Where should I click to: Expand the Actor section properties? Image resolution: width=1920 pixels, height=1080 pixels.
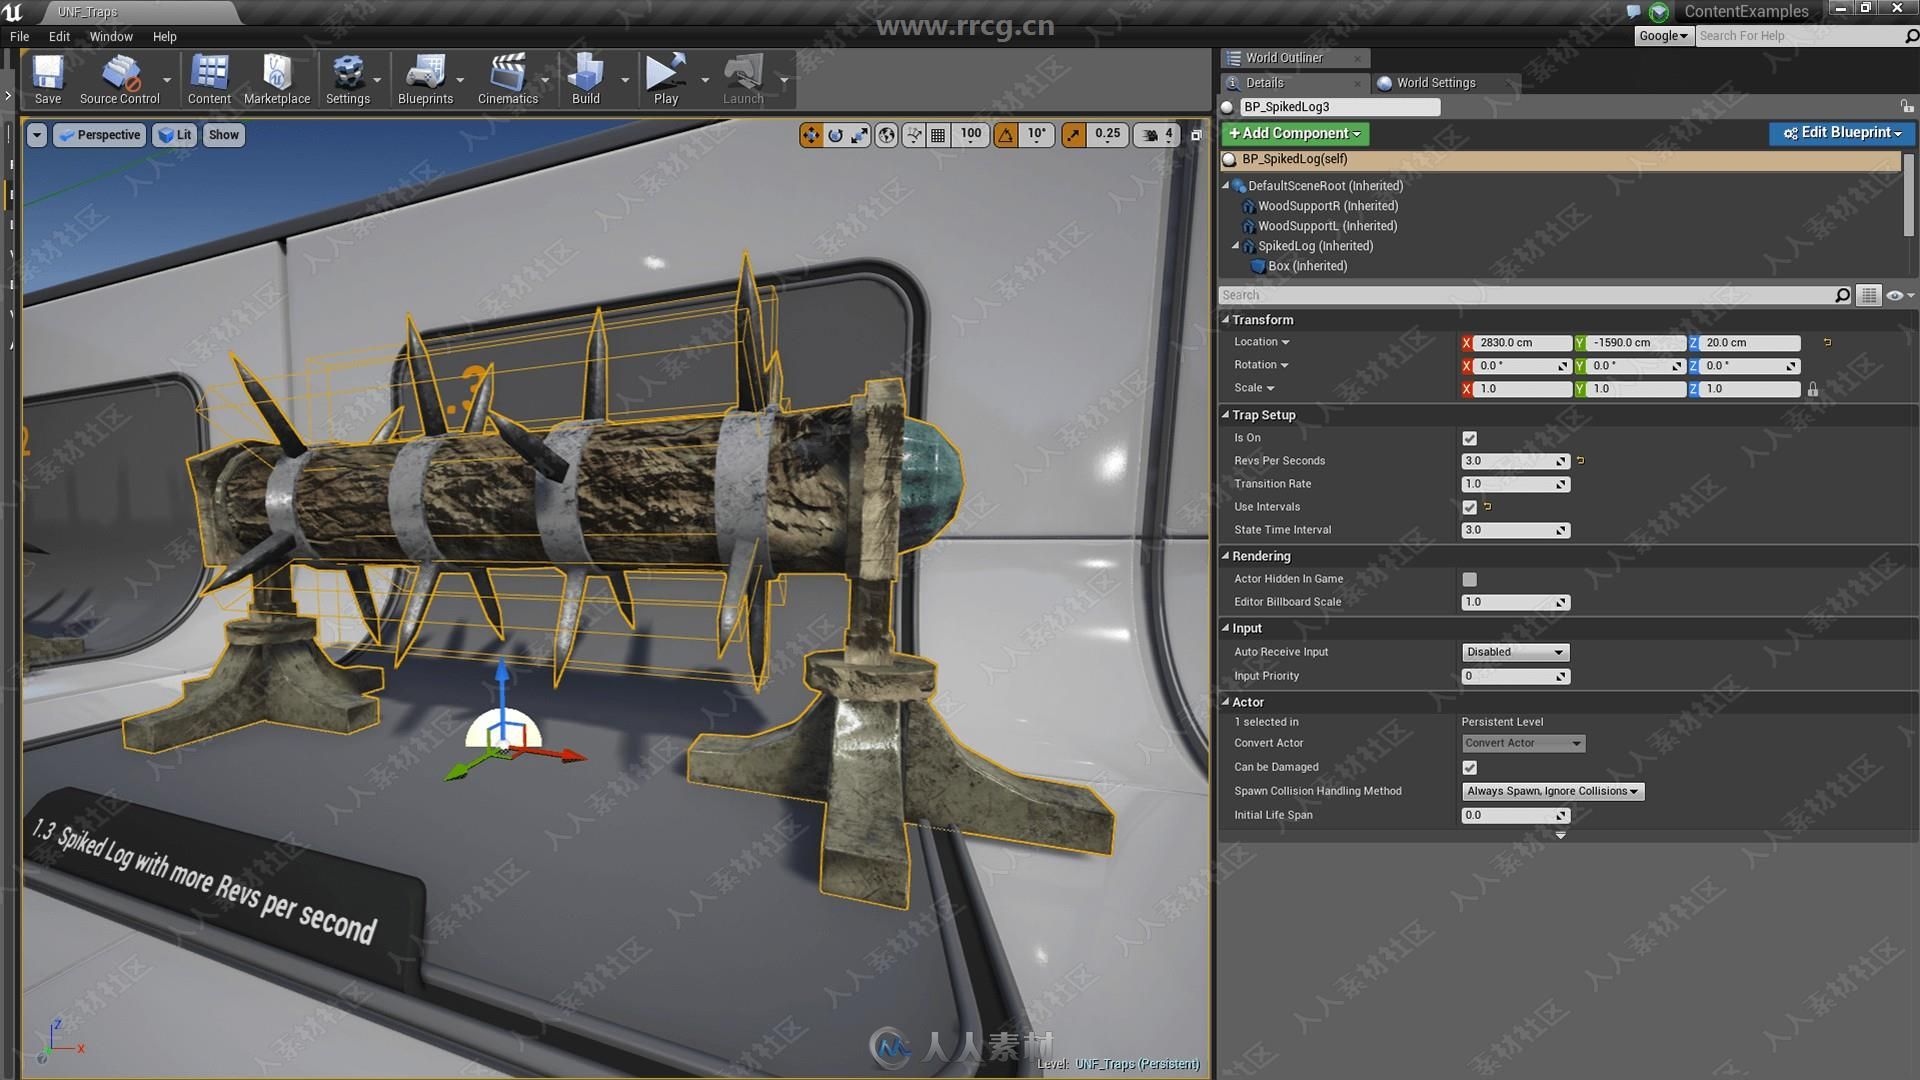(1225, 700)
